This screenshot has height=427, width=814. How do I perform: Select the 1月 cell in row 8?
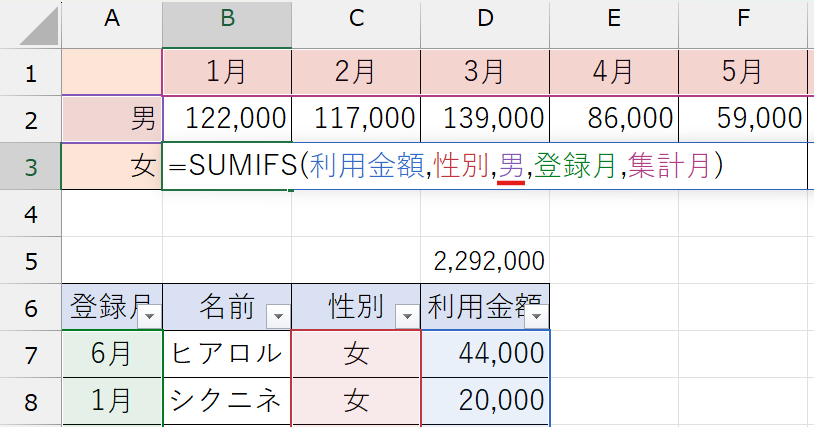click(112, 402)
